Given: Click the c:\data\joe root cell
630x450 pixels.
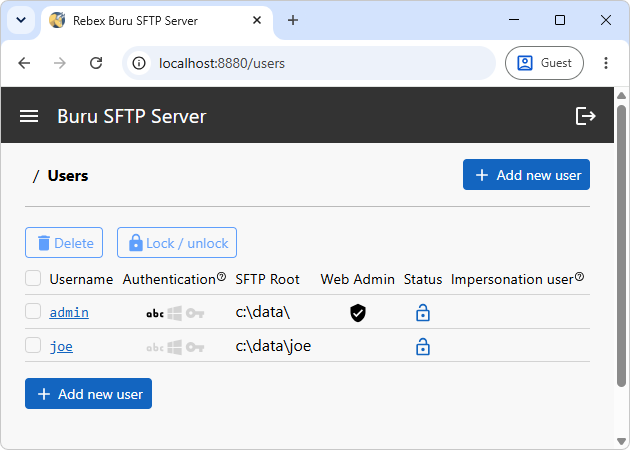Looking at the screenshot, I should [x=273, y=346].
